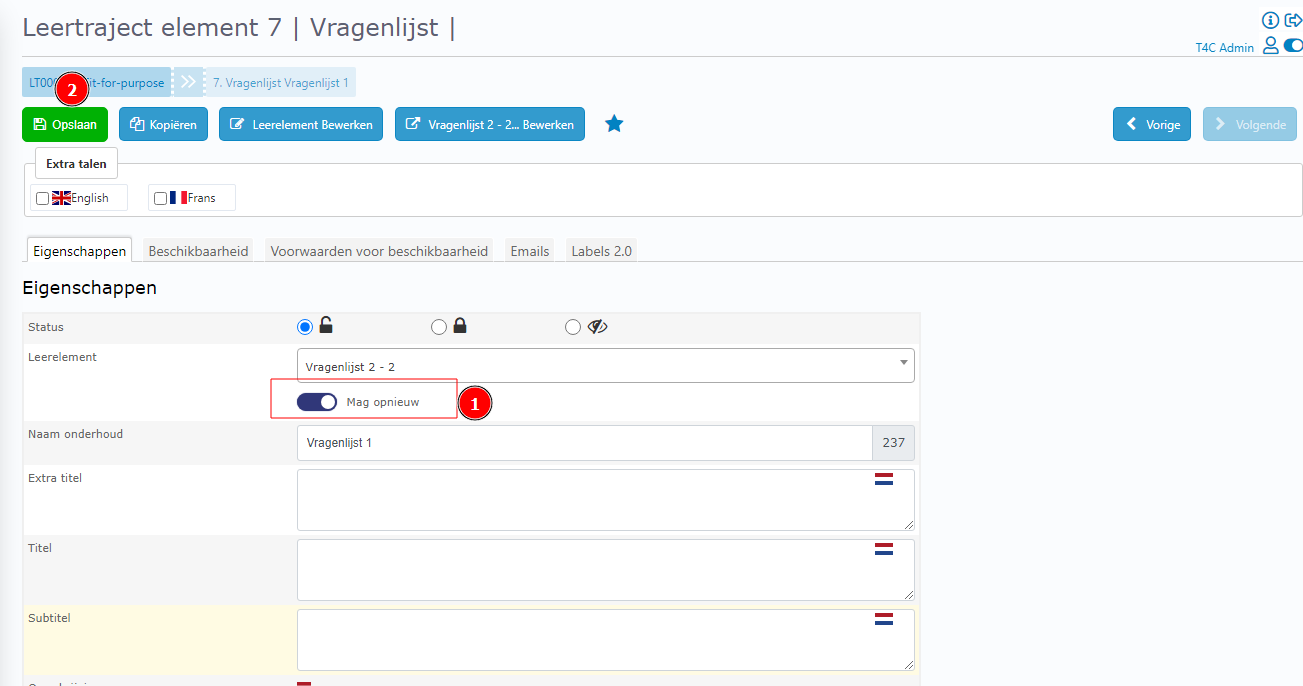Toggle the Mag opnieuw switch
Image resolution: width=1303 pixels, height=686 pixels.
pos(317,402)
